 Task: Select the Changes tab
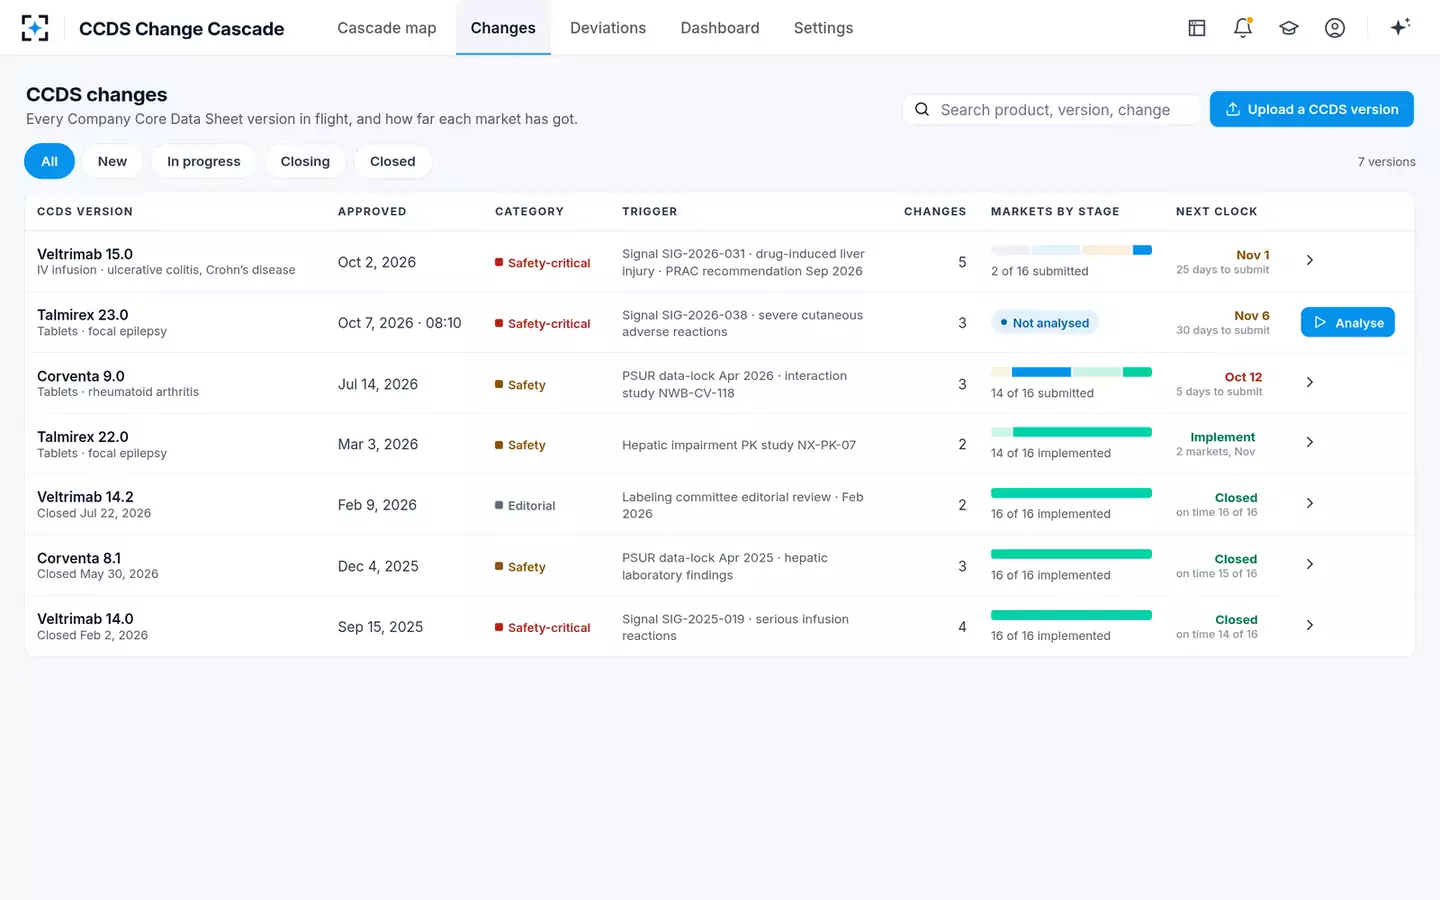[x=503, y=28]
